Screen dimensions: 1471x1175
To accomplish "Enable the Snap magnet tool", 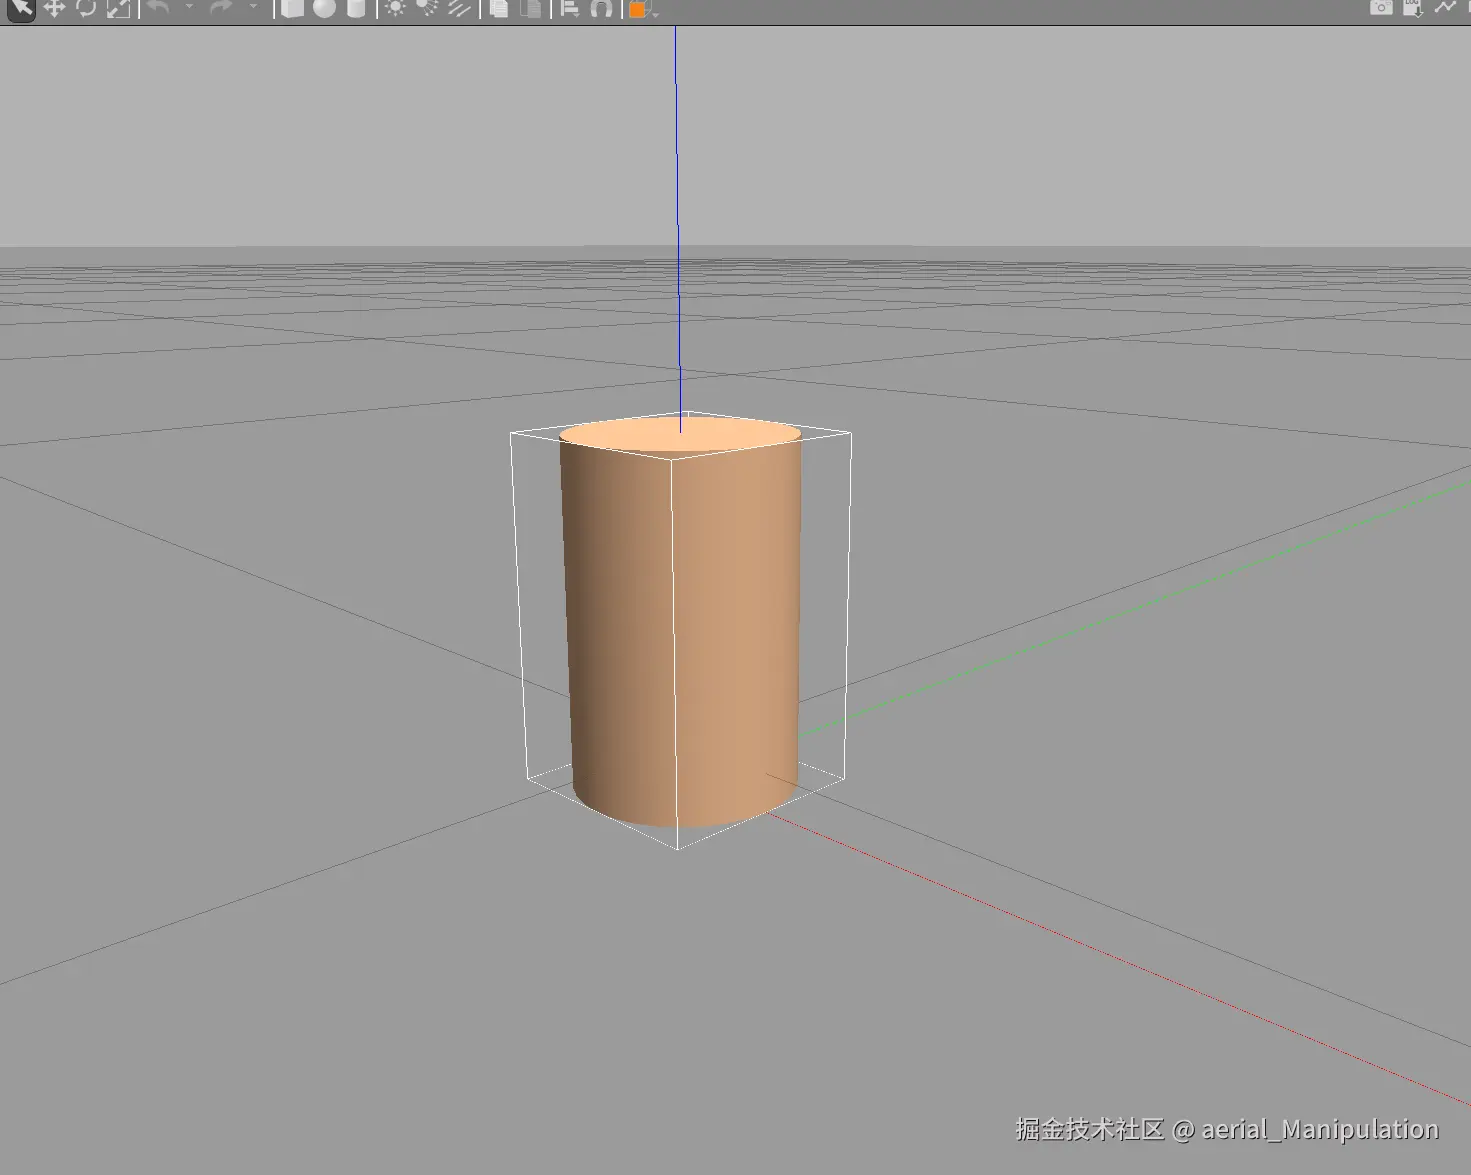I will tap(601, 9).
